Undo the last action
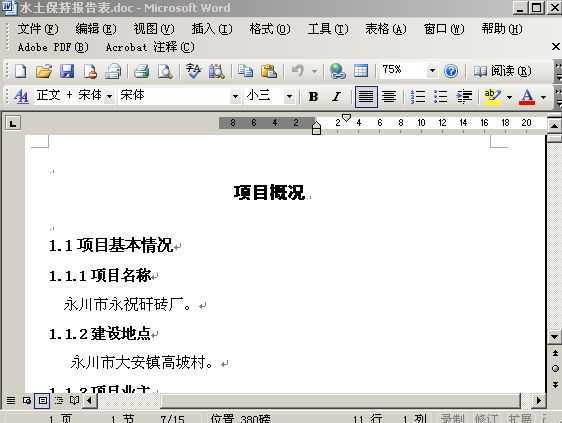 297,71
